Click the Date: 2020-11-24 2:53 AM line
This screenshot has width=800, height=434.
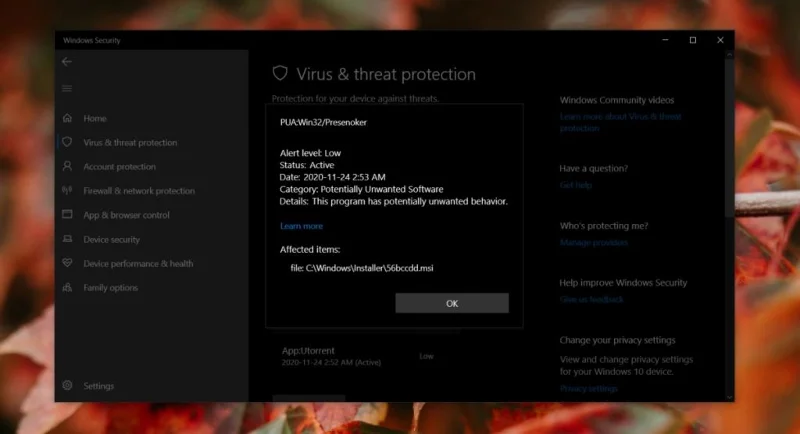332,177
